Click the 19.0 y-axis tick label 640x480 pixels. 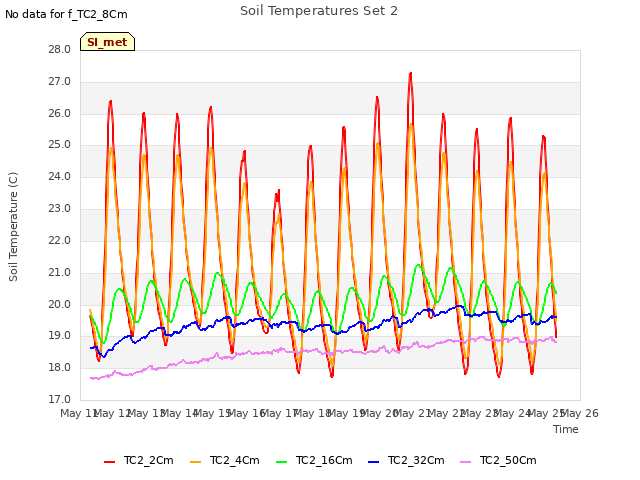[60, 336]
